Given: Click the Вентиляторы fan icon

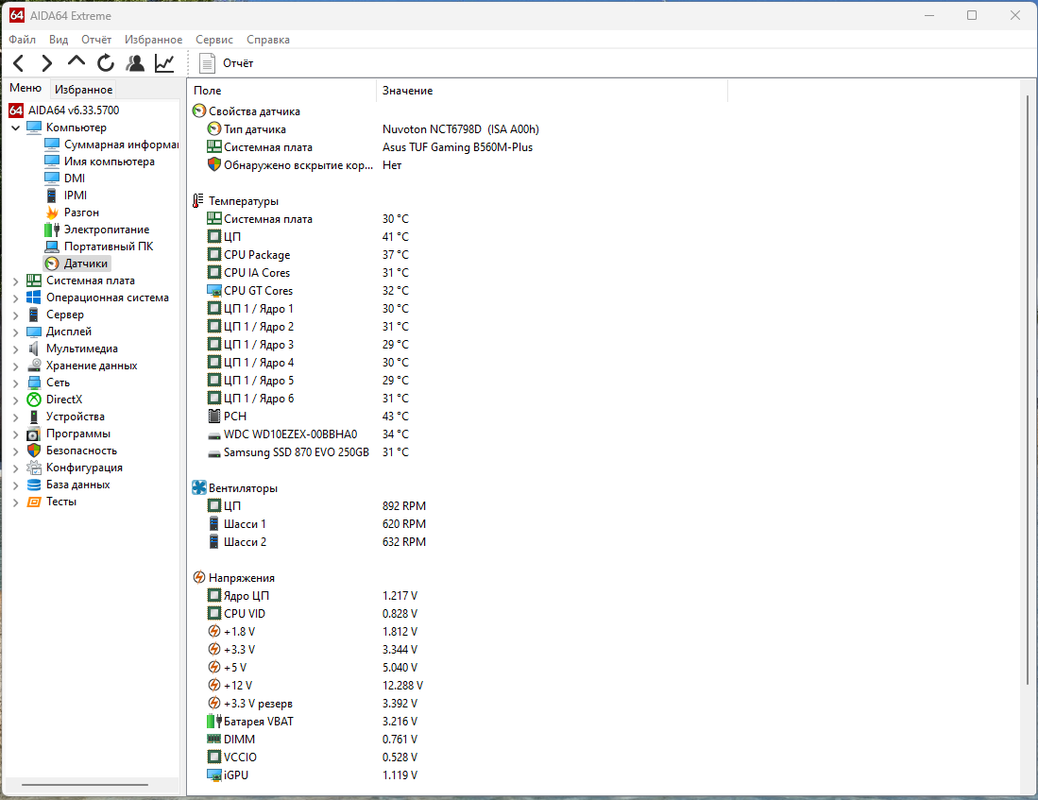Looking at the screenshot, I should [x=199, y=488].
